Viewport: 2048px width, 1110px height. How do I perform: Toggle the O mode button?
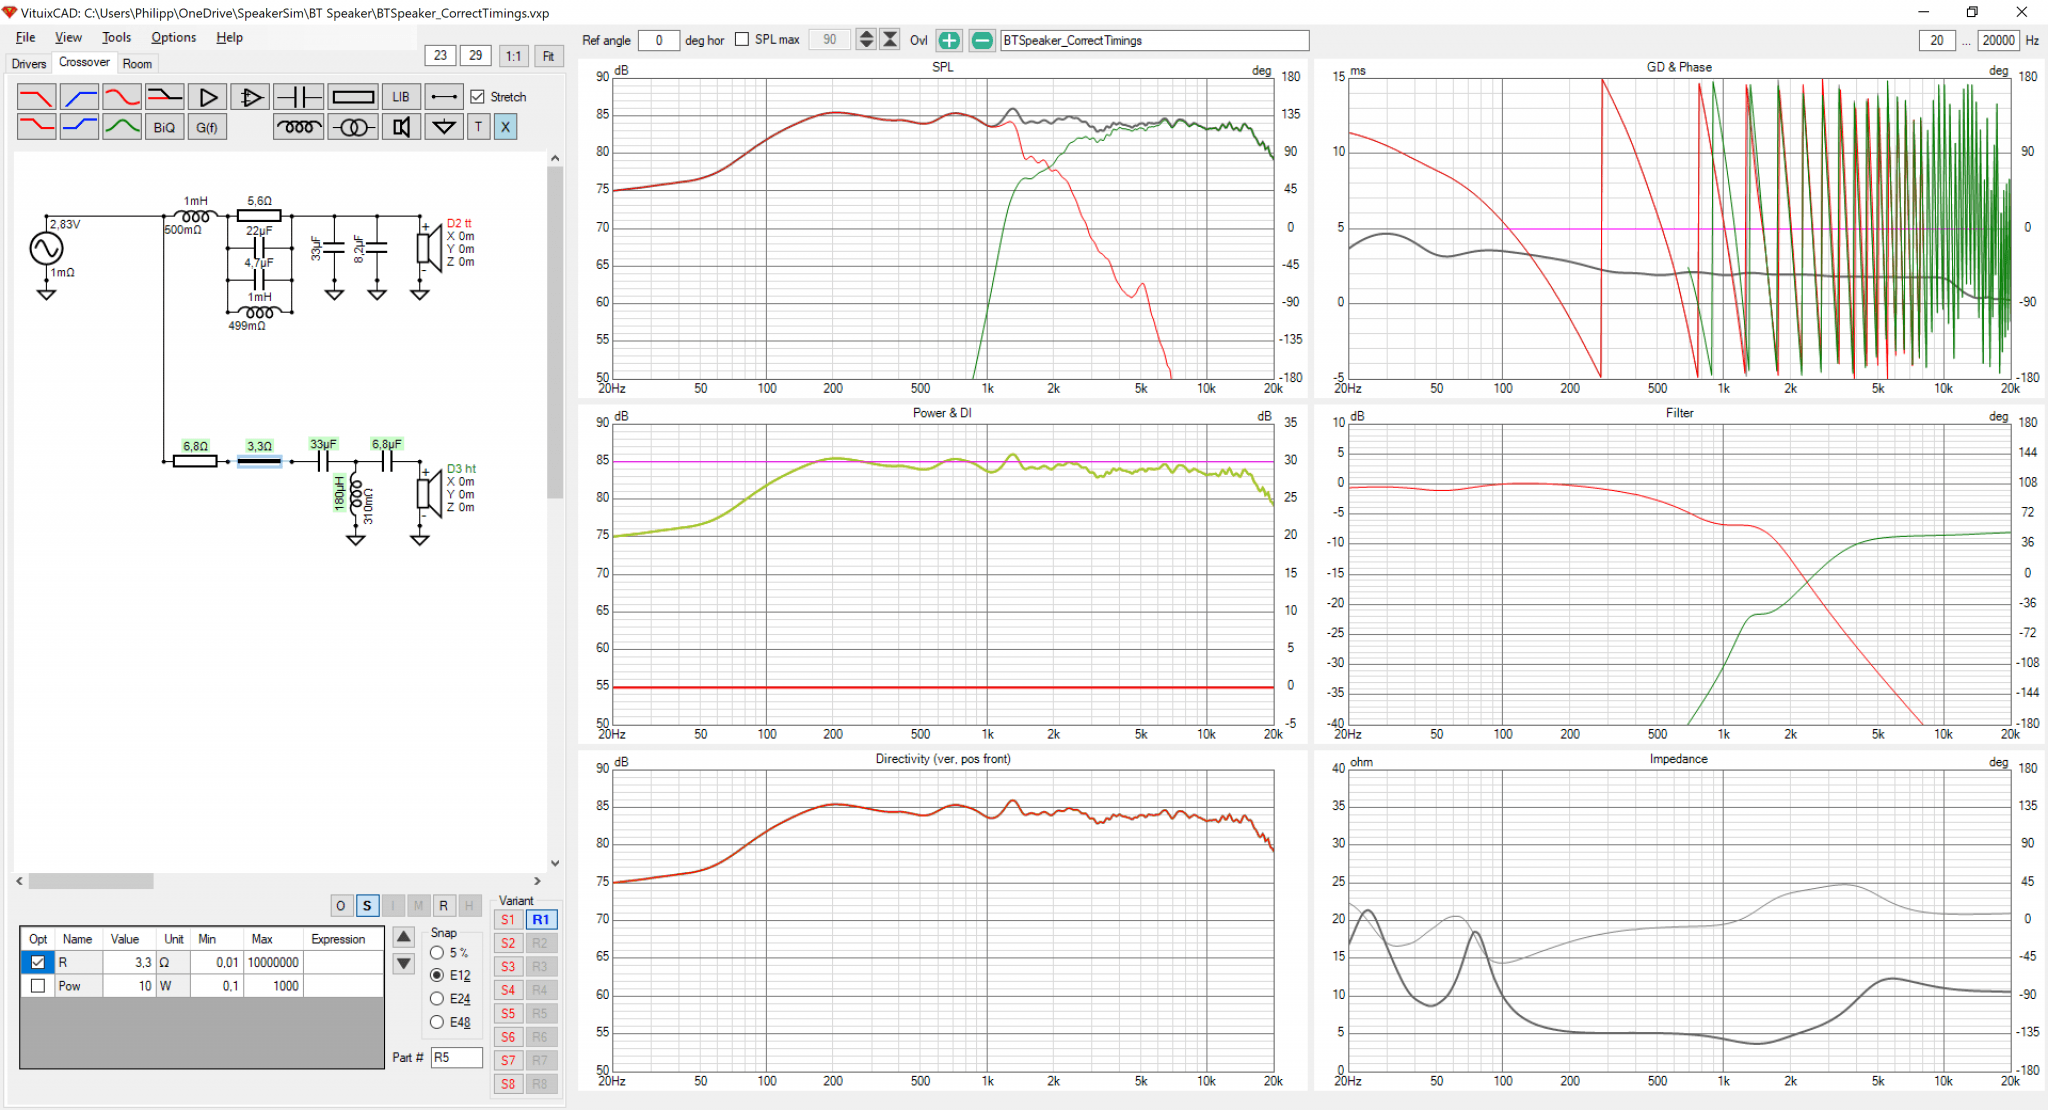point(341,905)
